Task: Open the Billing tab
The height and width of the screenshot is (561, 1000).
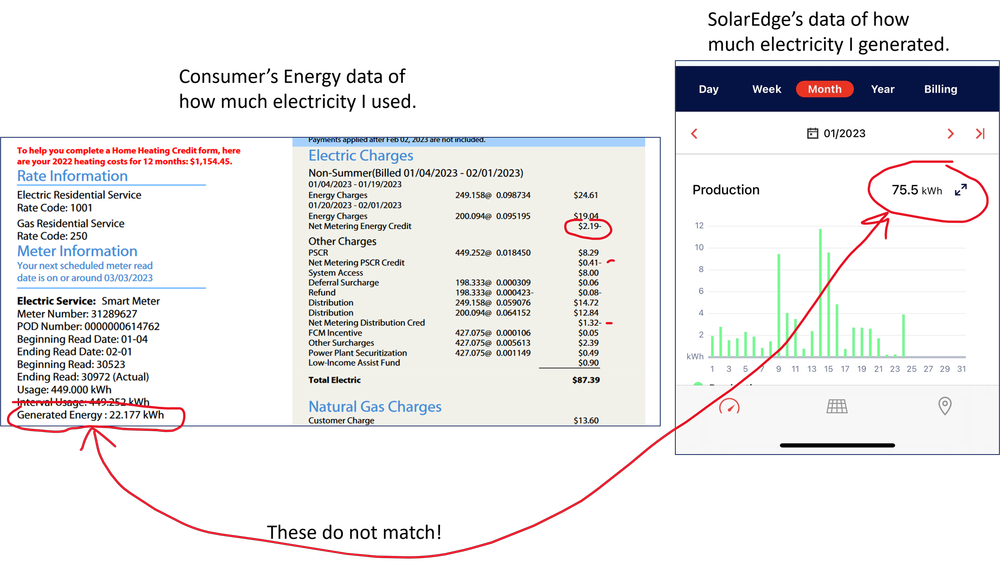Action: (x=941, y=89)
